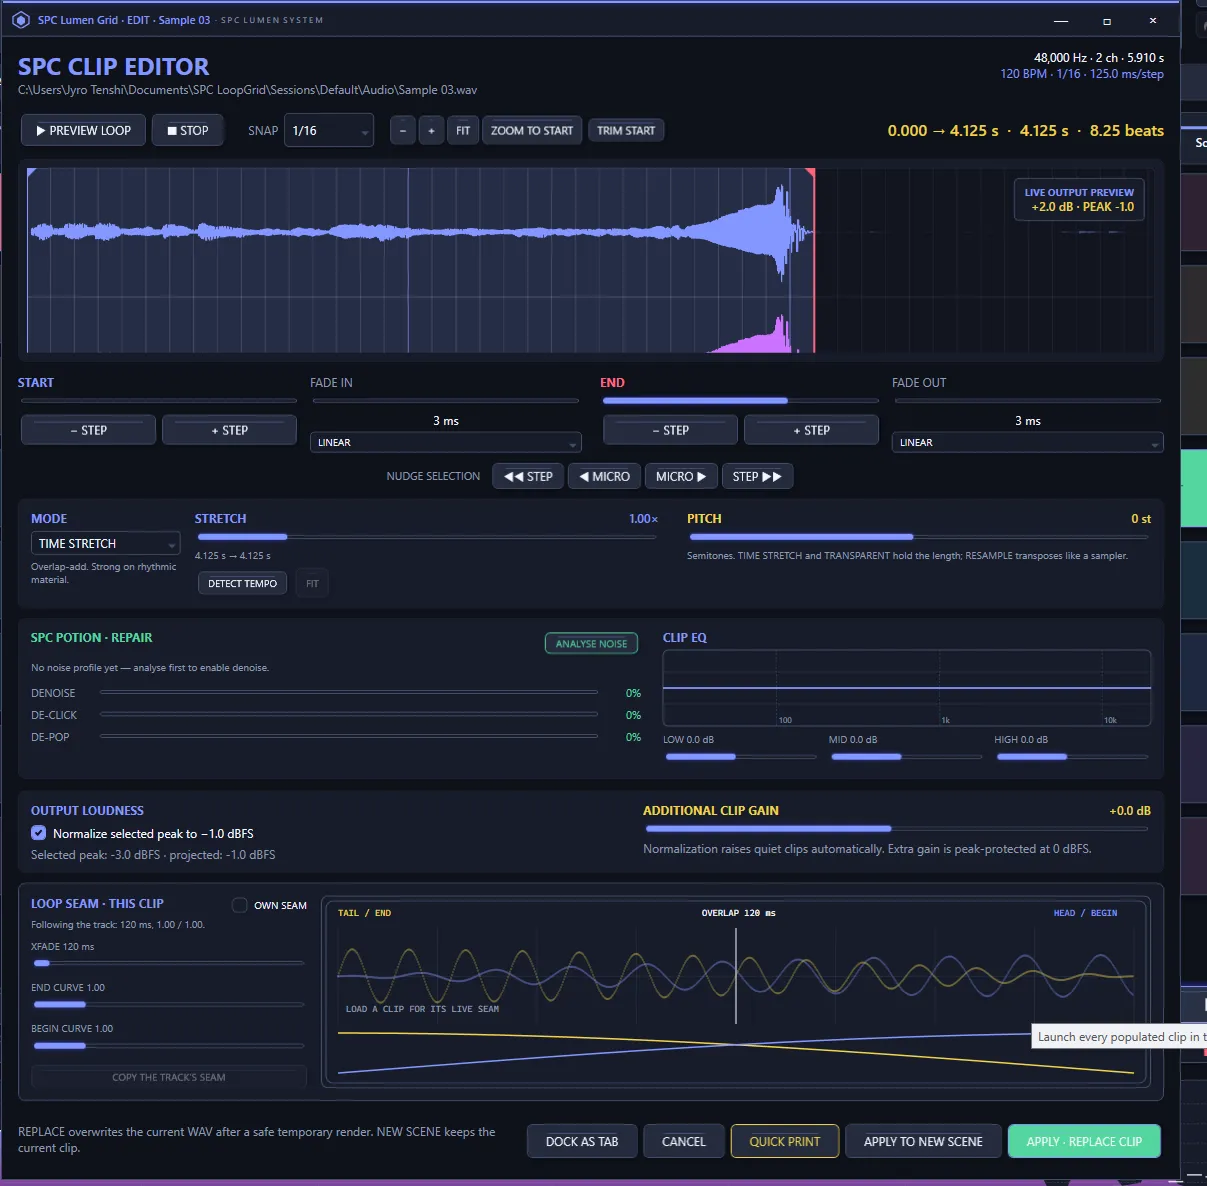Stop loop playback

(188, 130)
